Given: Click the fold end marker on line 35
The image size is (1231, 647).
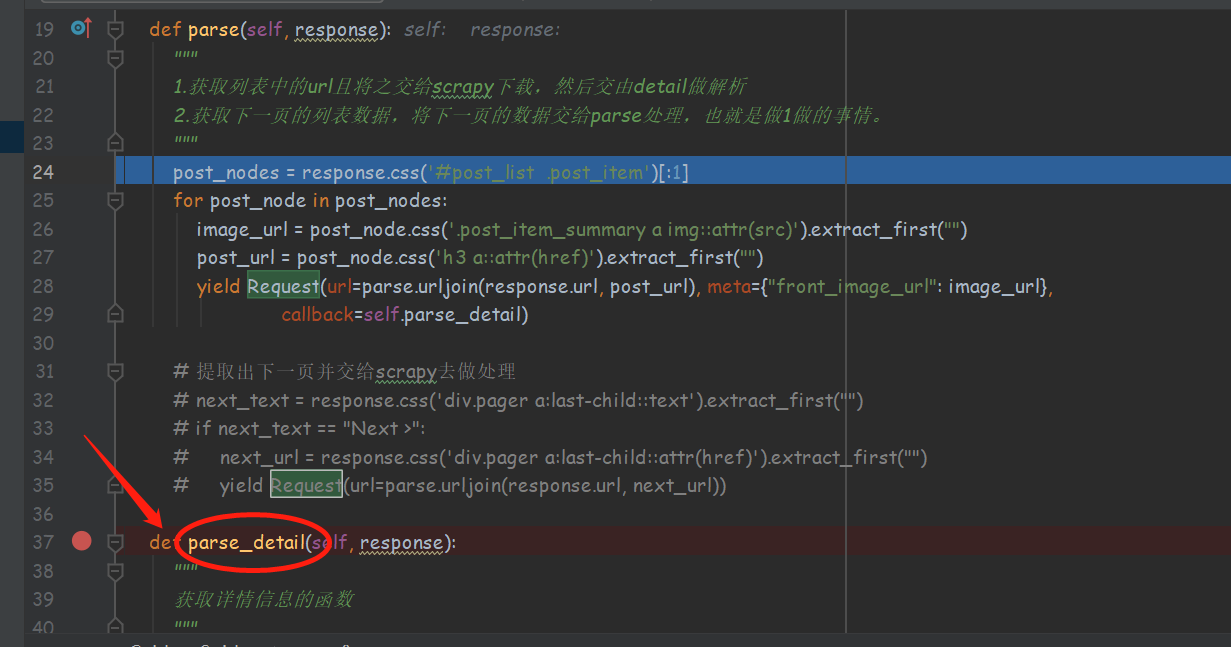Looking at the screenshot, I should click(115, 486).
